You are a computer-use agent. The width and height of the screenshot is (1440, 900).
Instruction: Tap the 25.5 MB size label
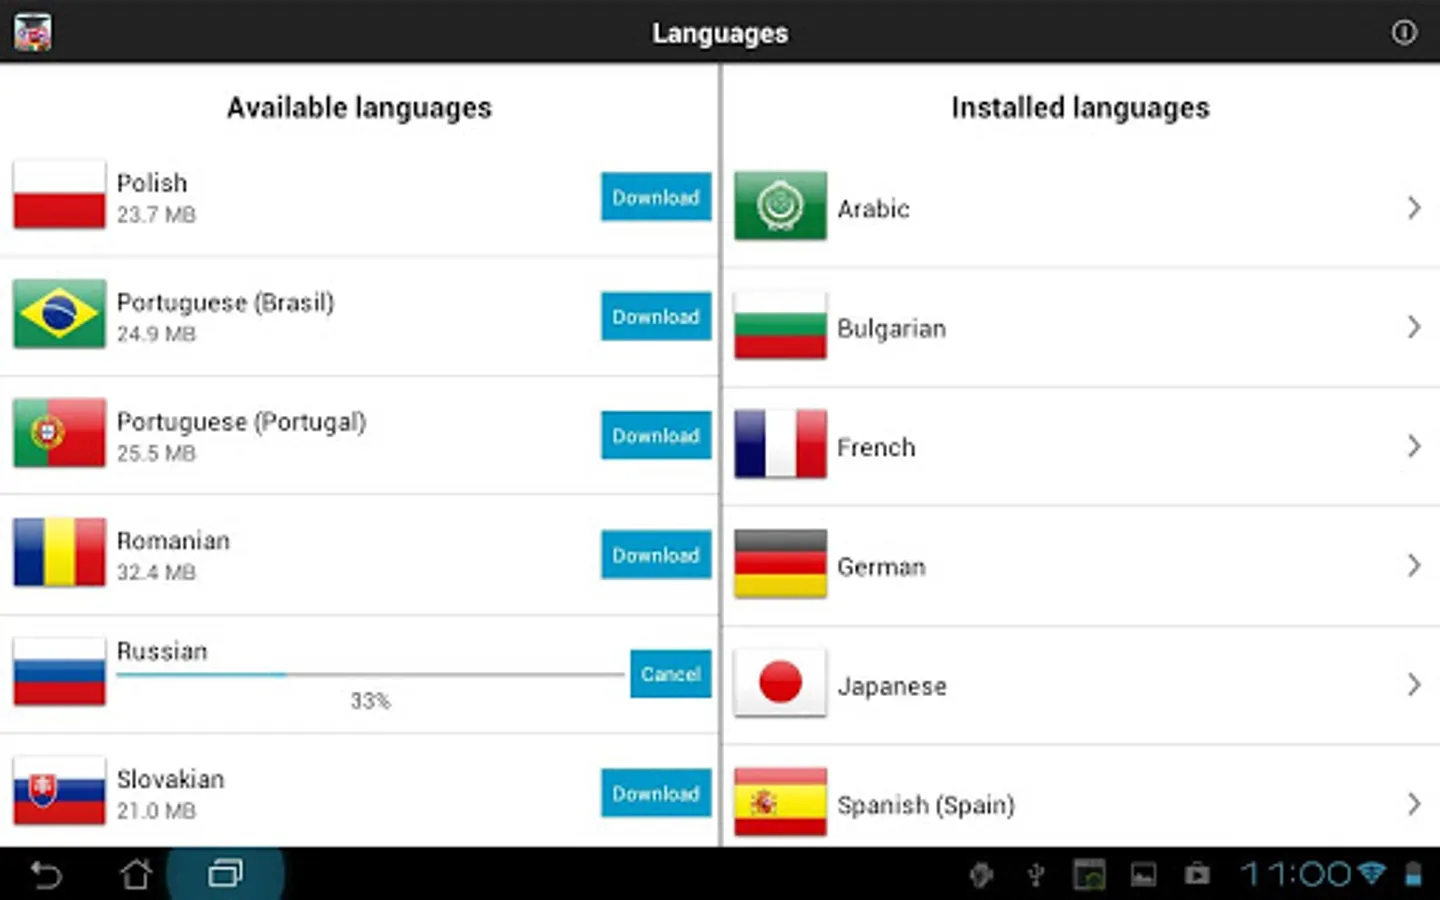click(156, 452)
